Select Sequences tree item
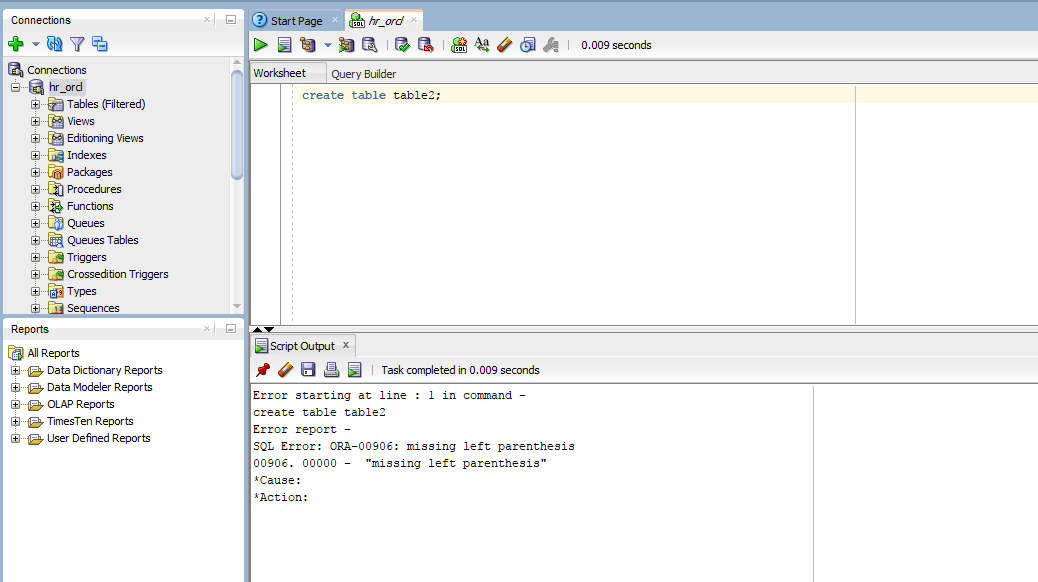Screen dimensions: 1038x582 tap(93, 308)
